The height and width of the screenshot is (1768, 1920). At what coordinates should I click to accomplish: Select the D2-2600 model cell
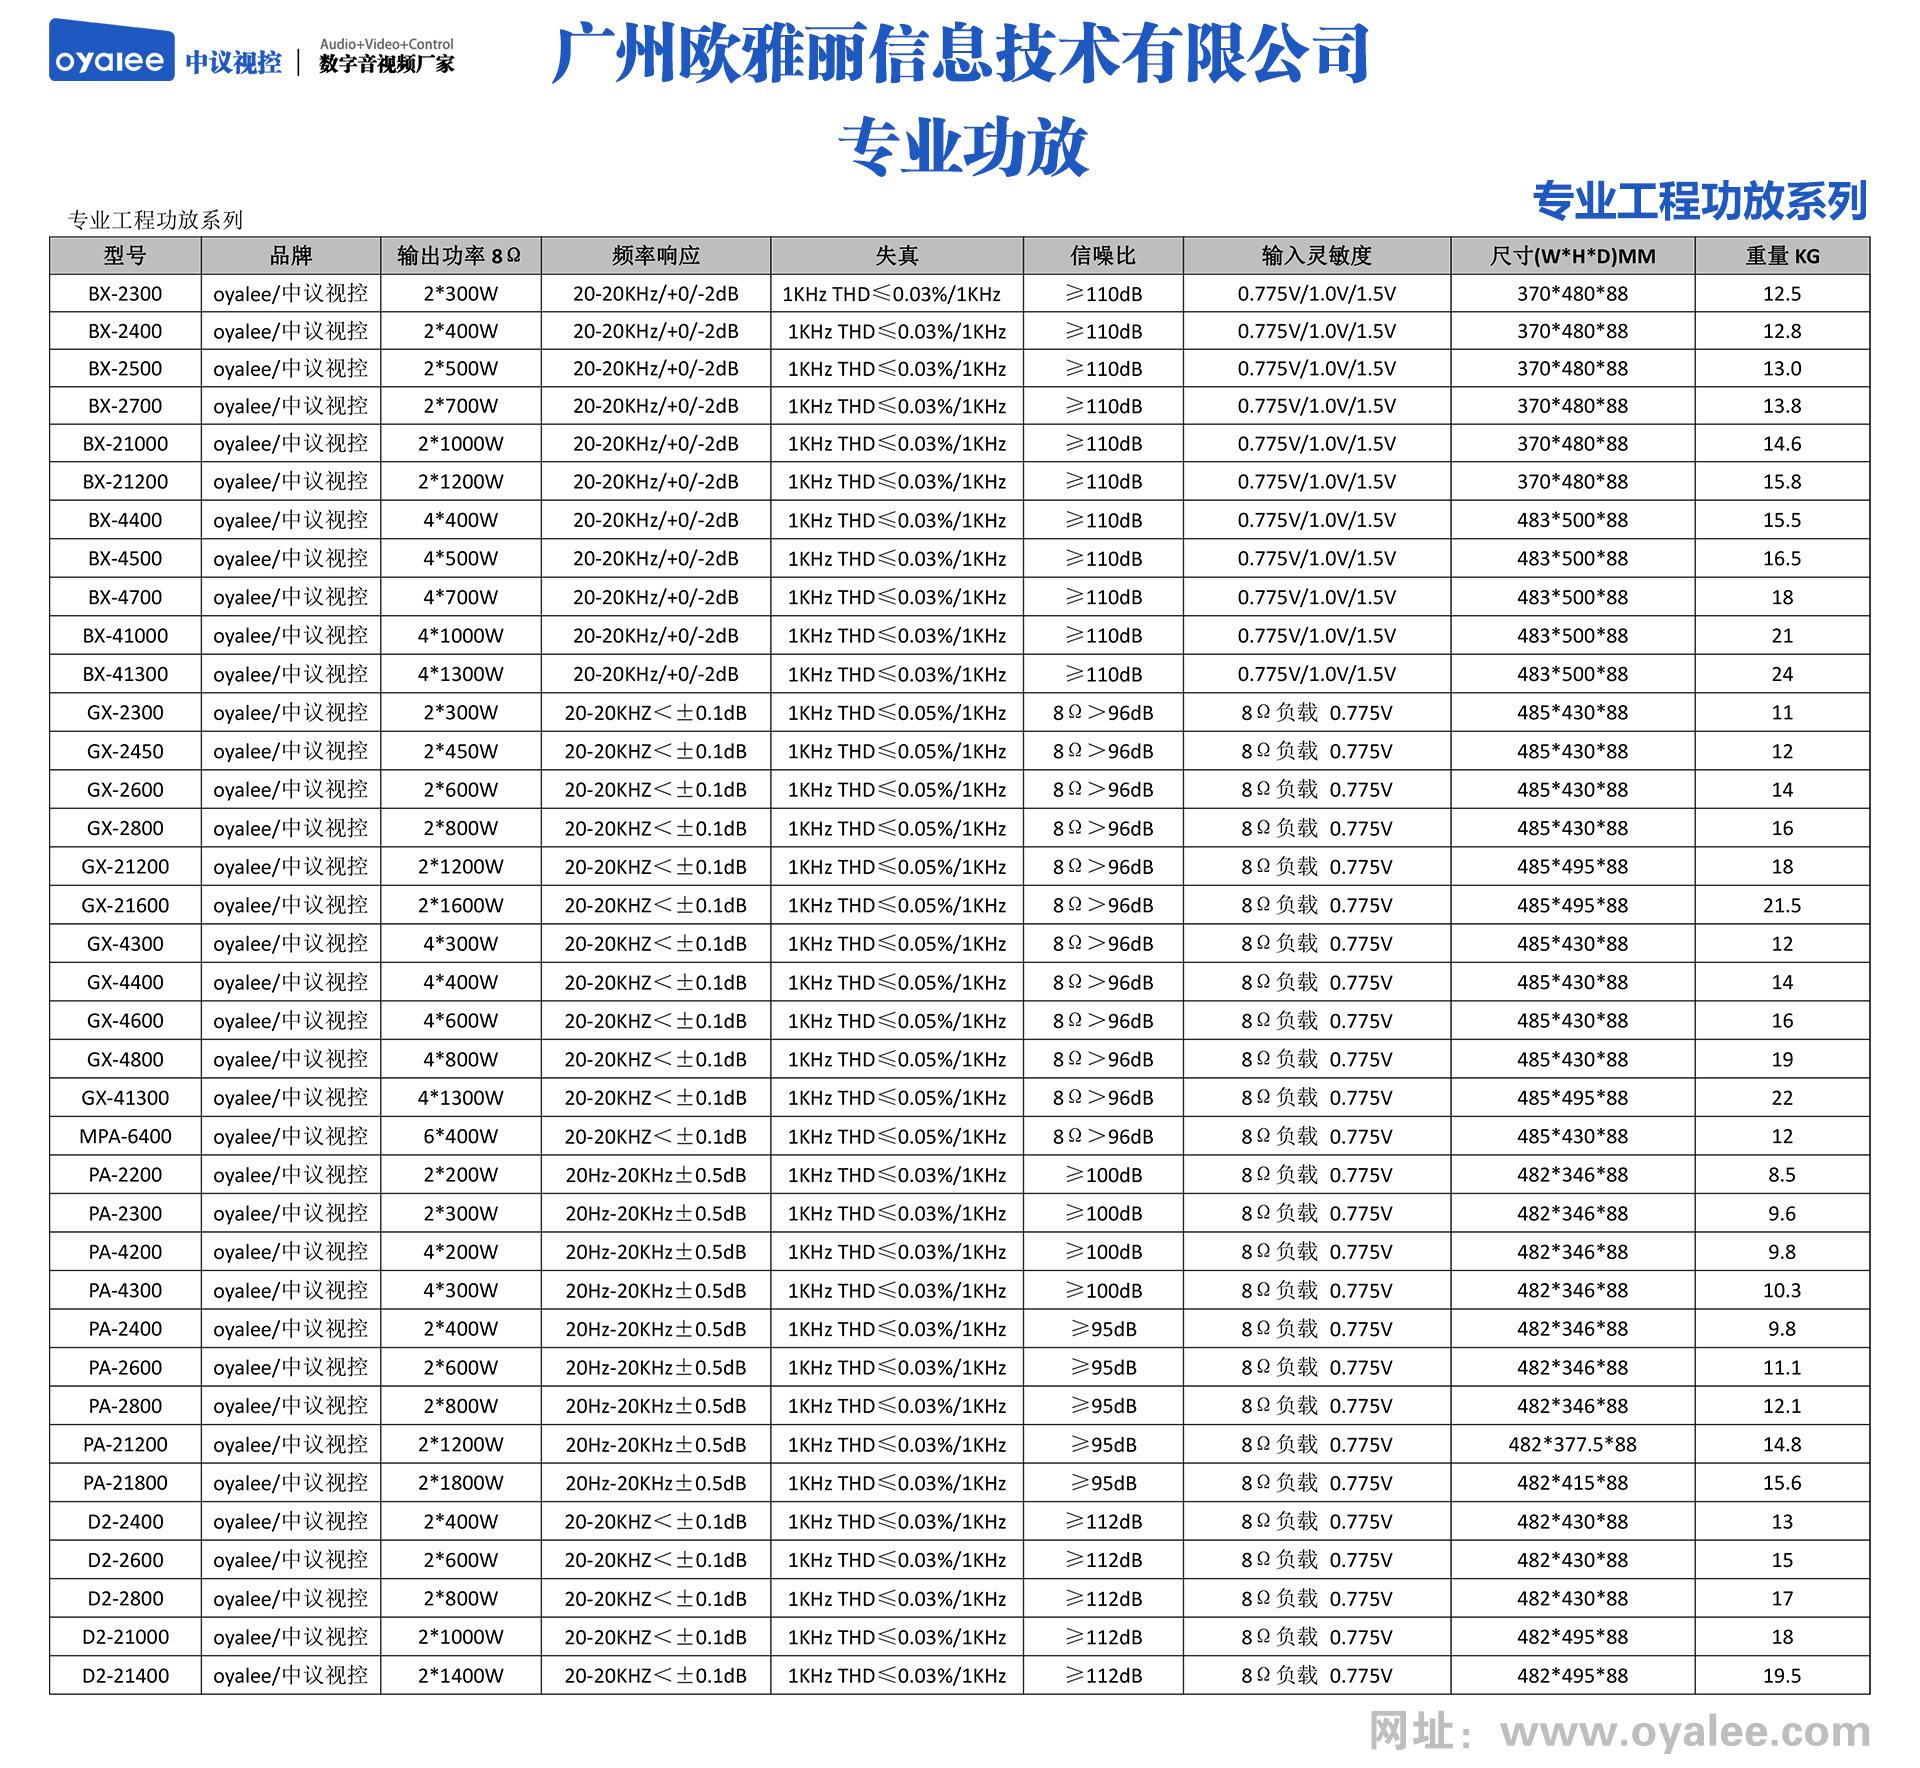click(125, 1559)
